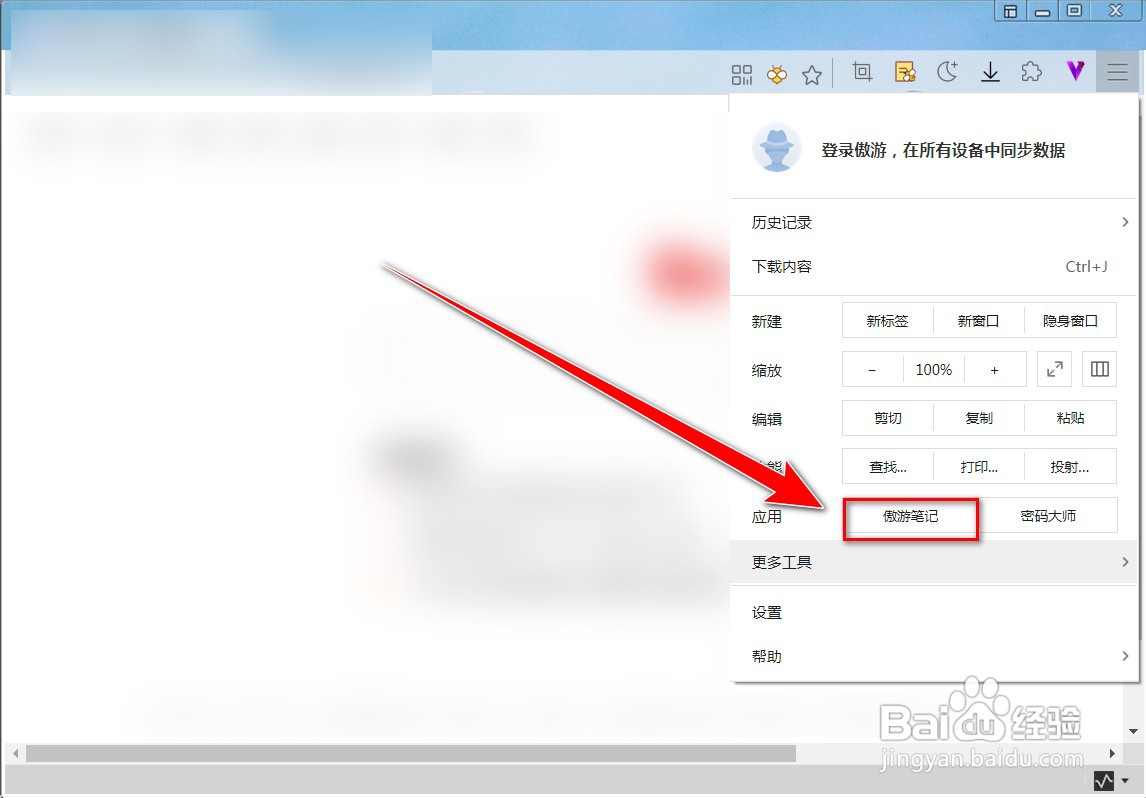This screenshot has width=1146, height=798.
Task: Open the 密码大师 app
Action: click(1048, 516)
